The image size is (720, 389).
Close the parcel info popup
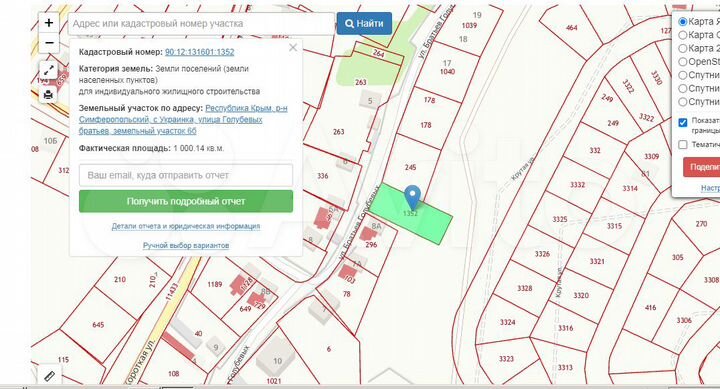(293, 48)
